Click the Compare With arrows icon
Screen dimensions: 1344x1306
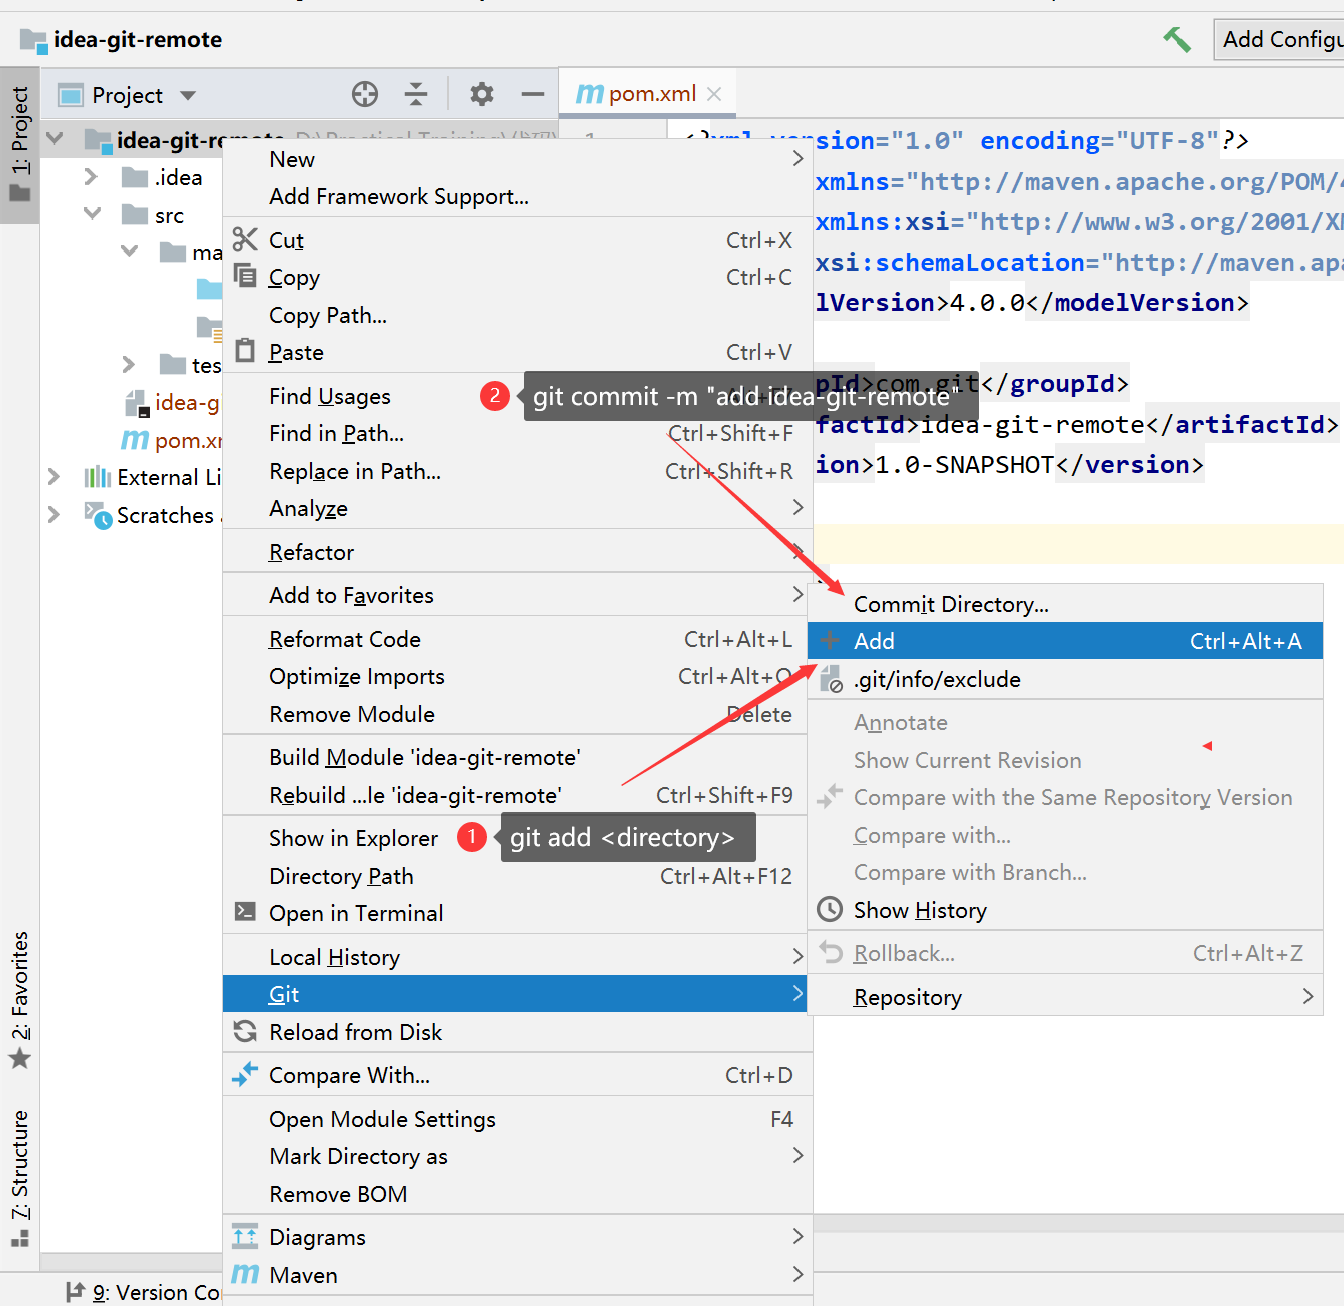point(245,1074)
